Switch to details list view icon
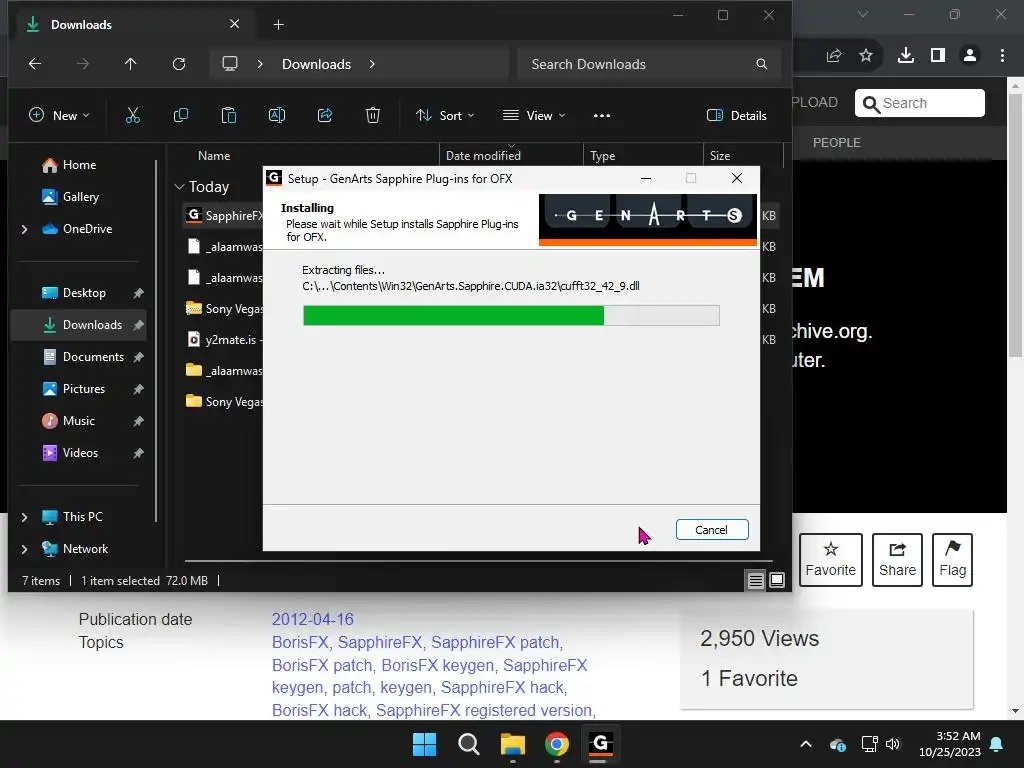This screenshot has height=768, width=1024. coord(756,580)
